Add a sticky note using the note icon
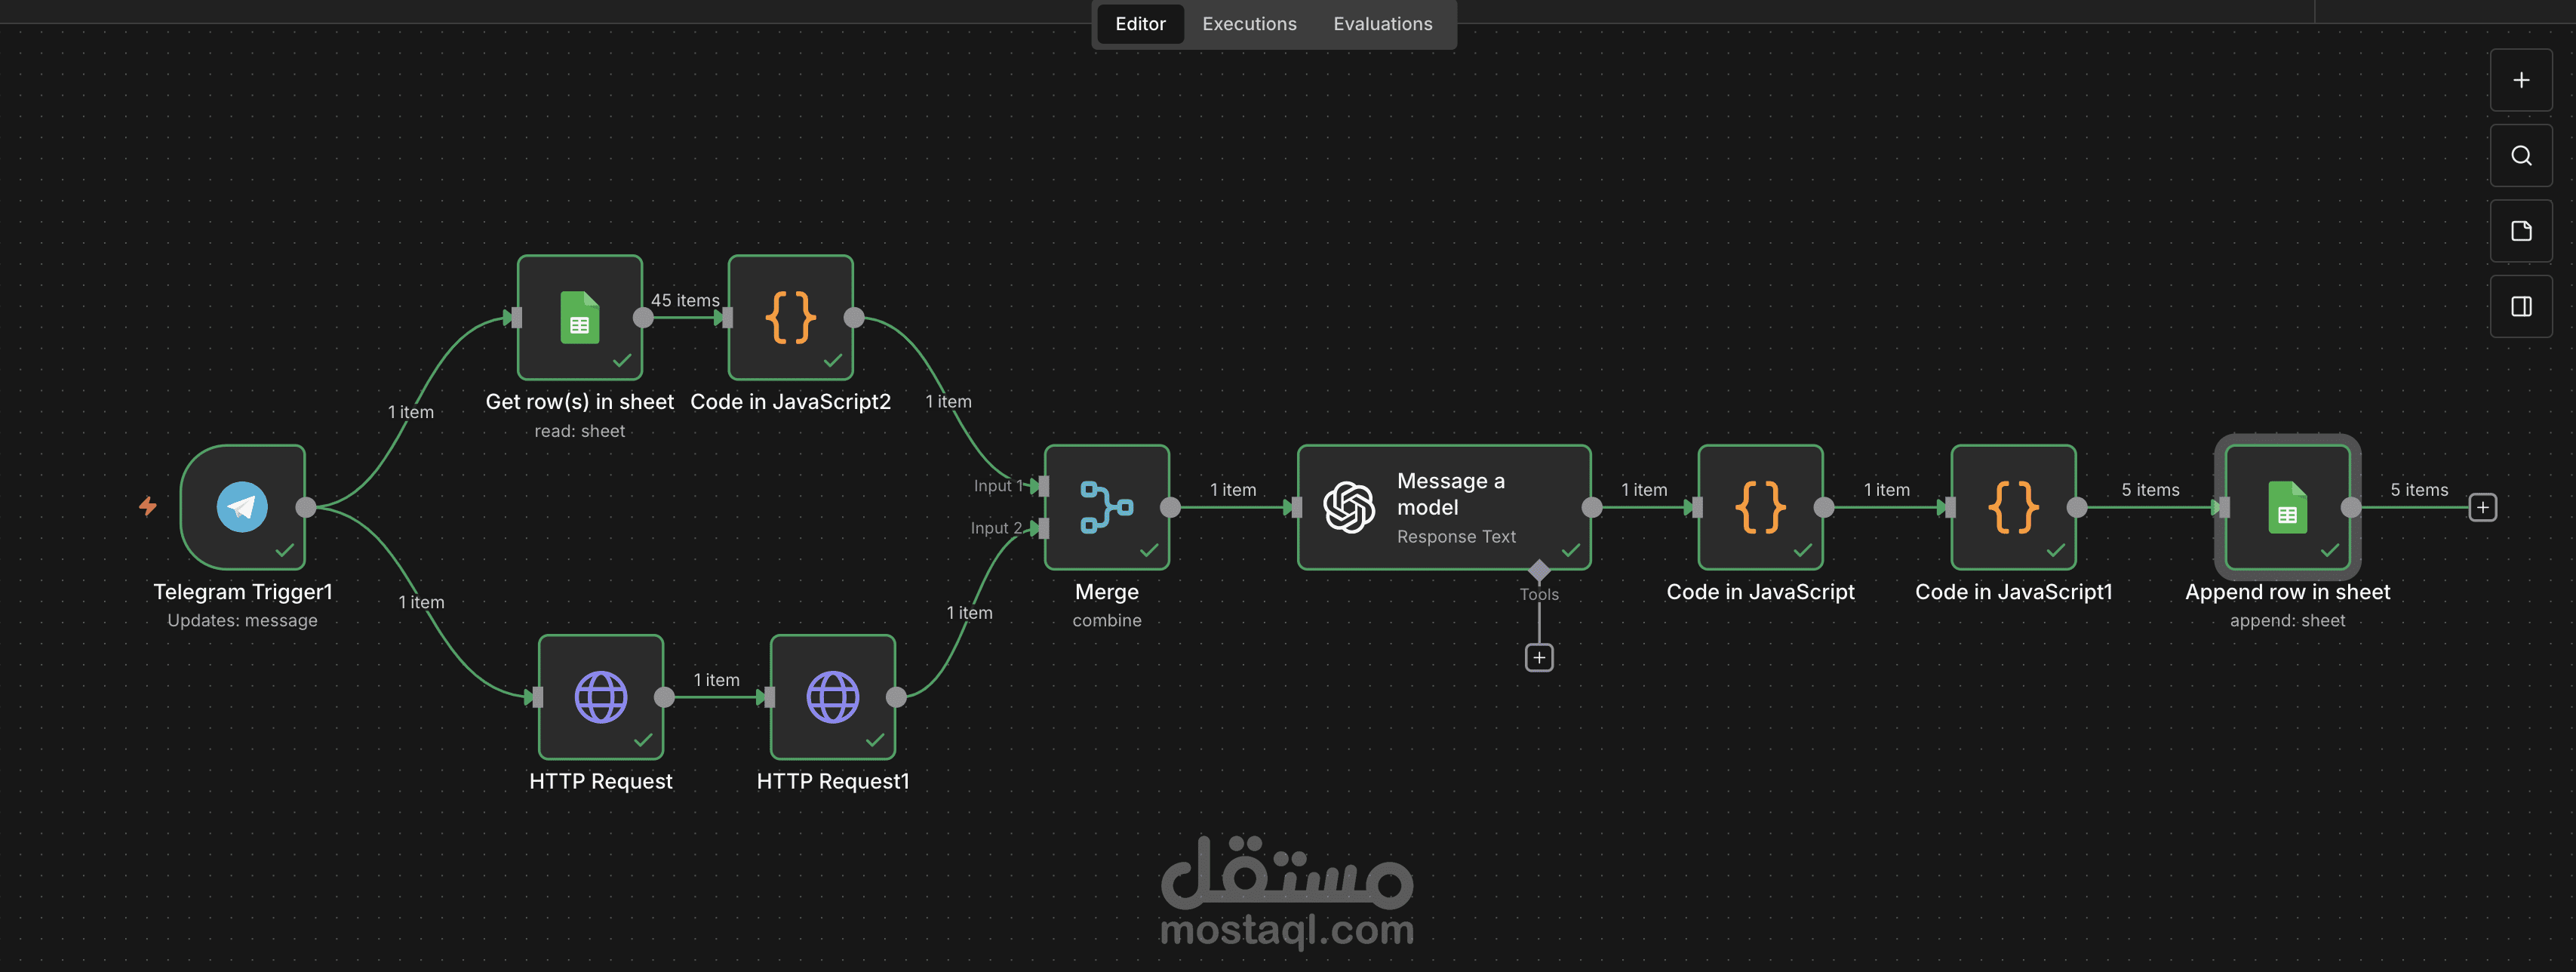 [2521, 231]
